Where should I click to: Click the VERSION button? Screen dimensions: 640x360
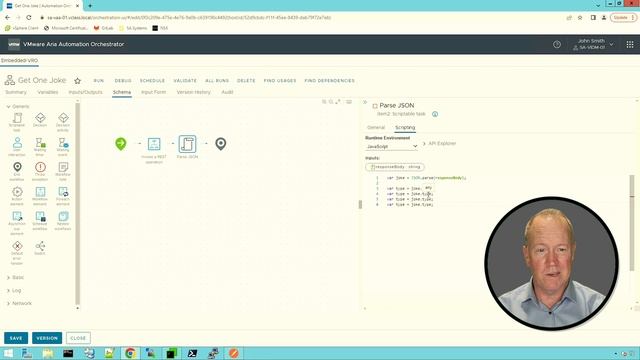pos(47,338)
